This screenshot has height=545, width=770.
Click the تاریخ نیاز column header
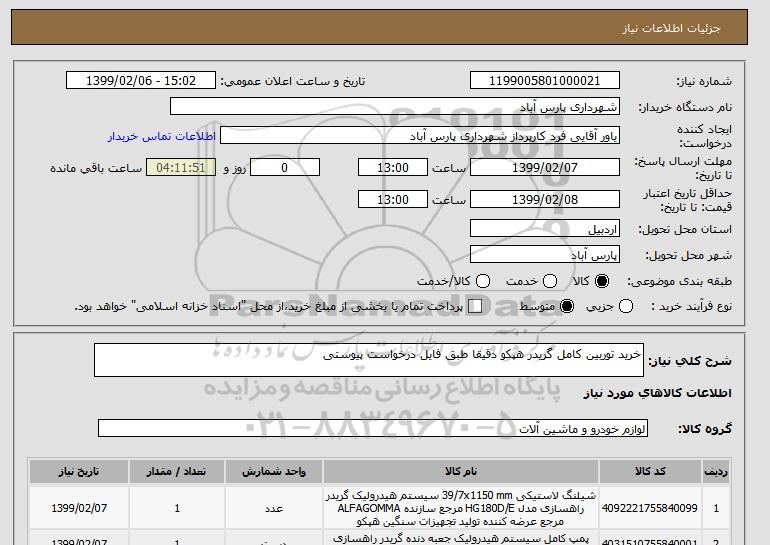79,471
